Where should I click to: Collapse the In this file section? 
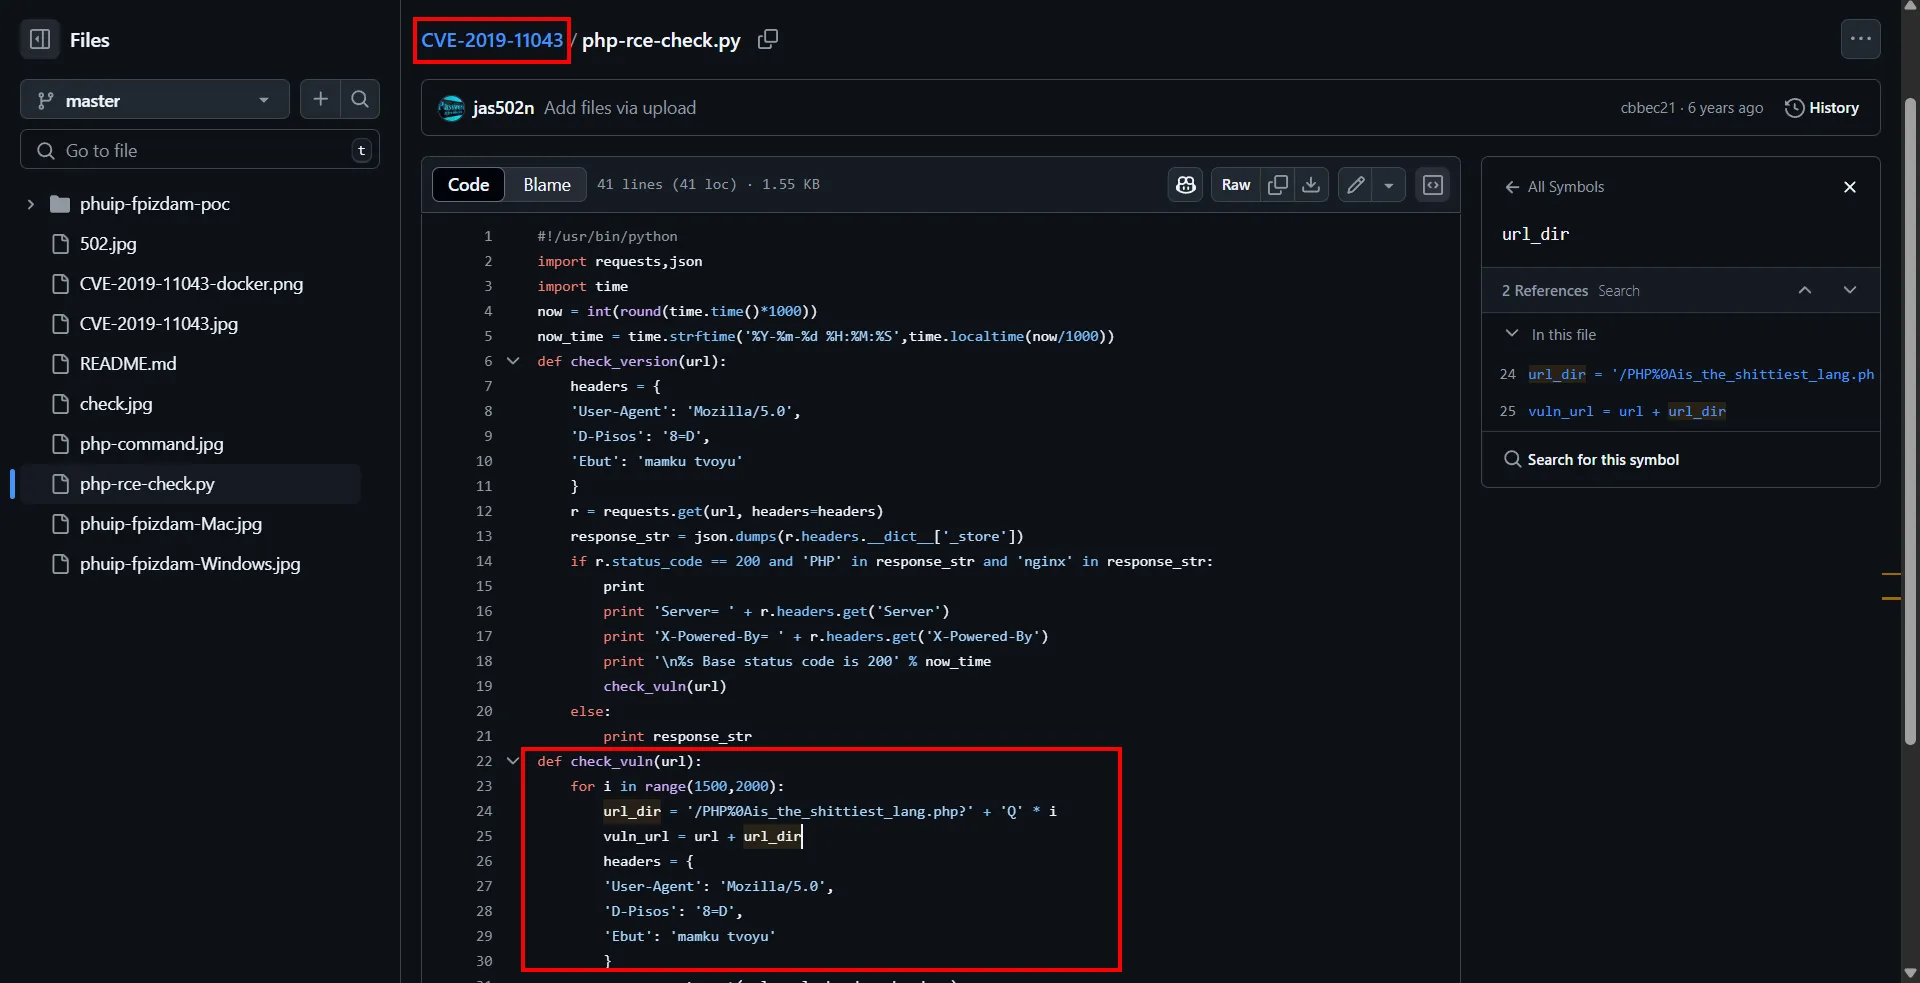1513,334
